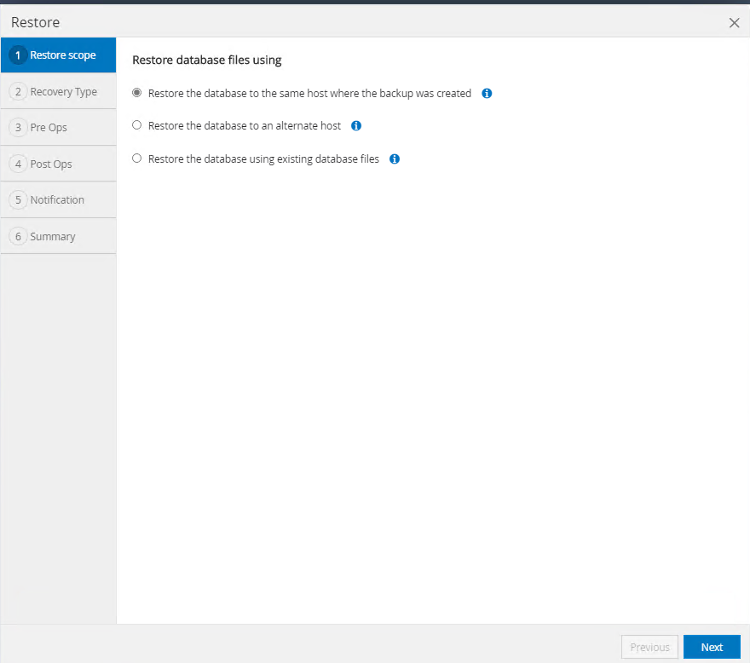
Task: Switch to the Pre Ops step
Action: point(49,128)
